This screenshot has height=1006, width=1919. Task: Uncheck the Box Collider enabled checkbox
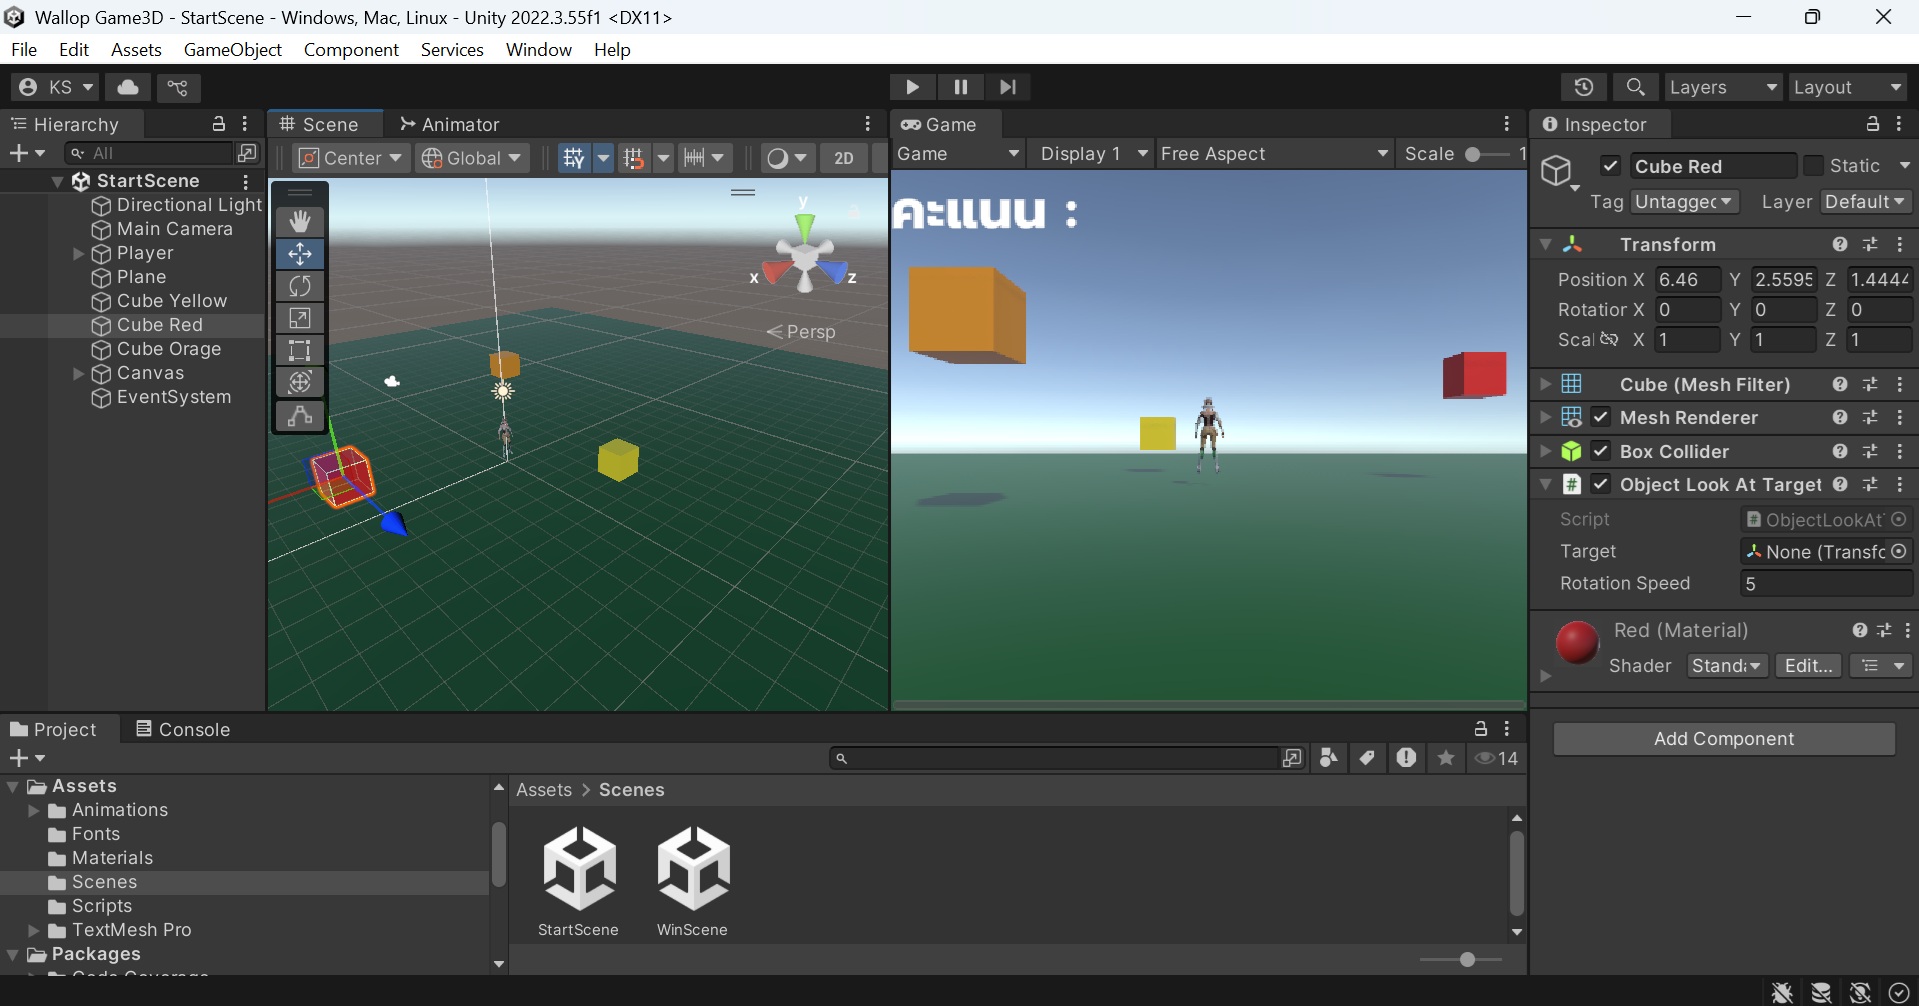[1602, 451]
